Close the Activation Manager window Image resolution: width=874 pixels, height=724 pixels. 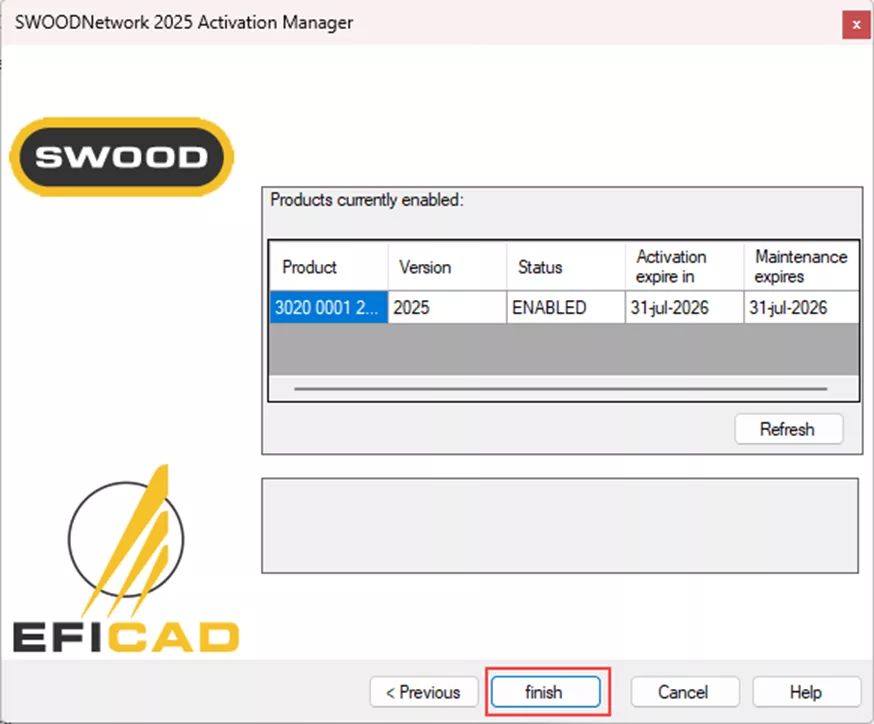tap(856, 23)
